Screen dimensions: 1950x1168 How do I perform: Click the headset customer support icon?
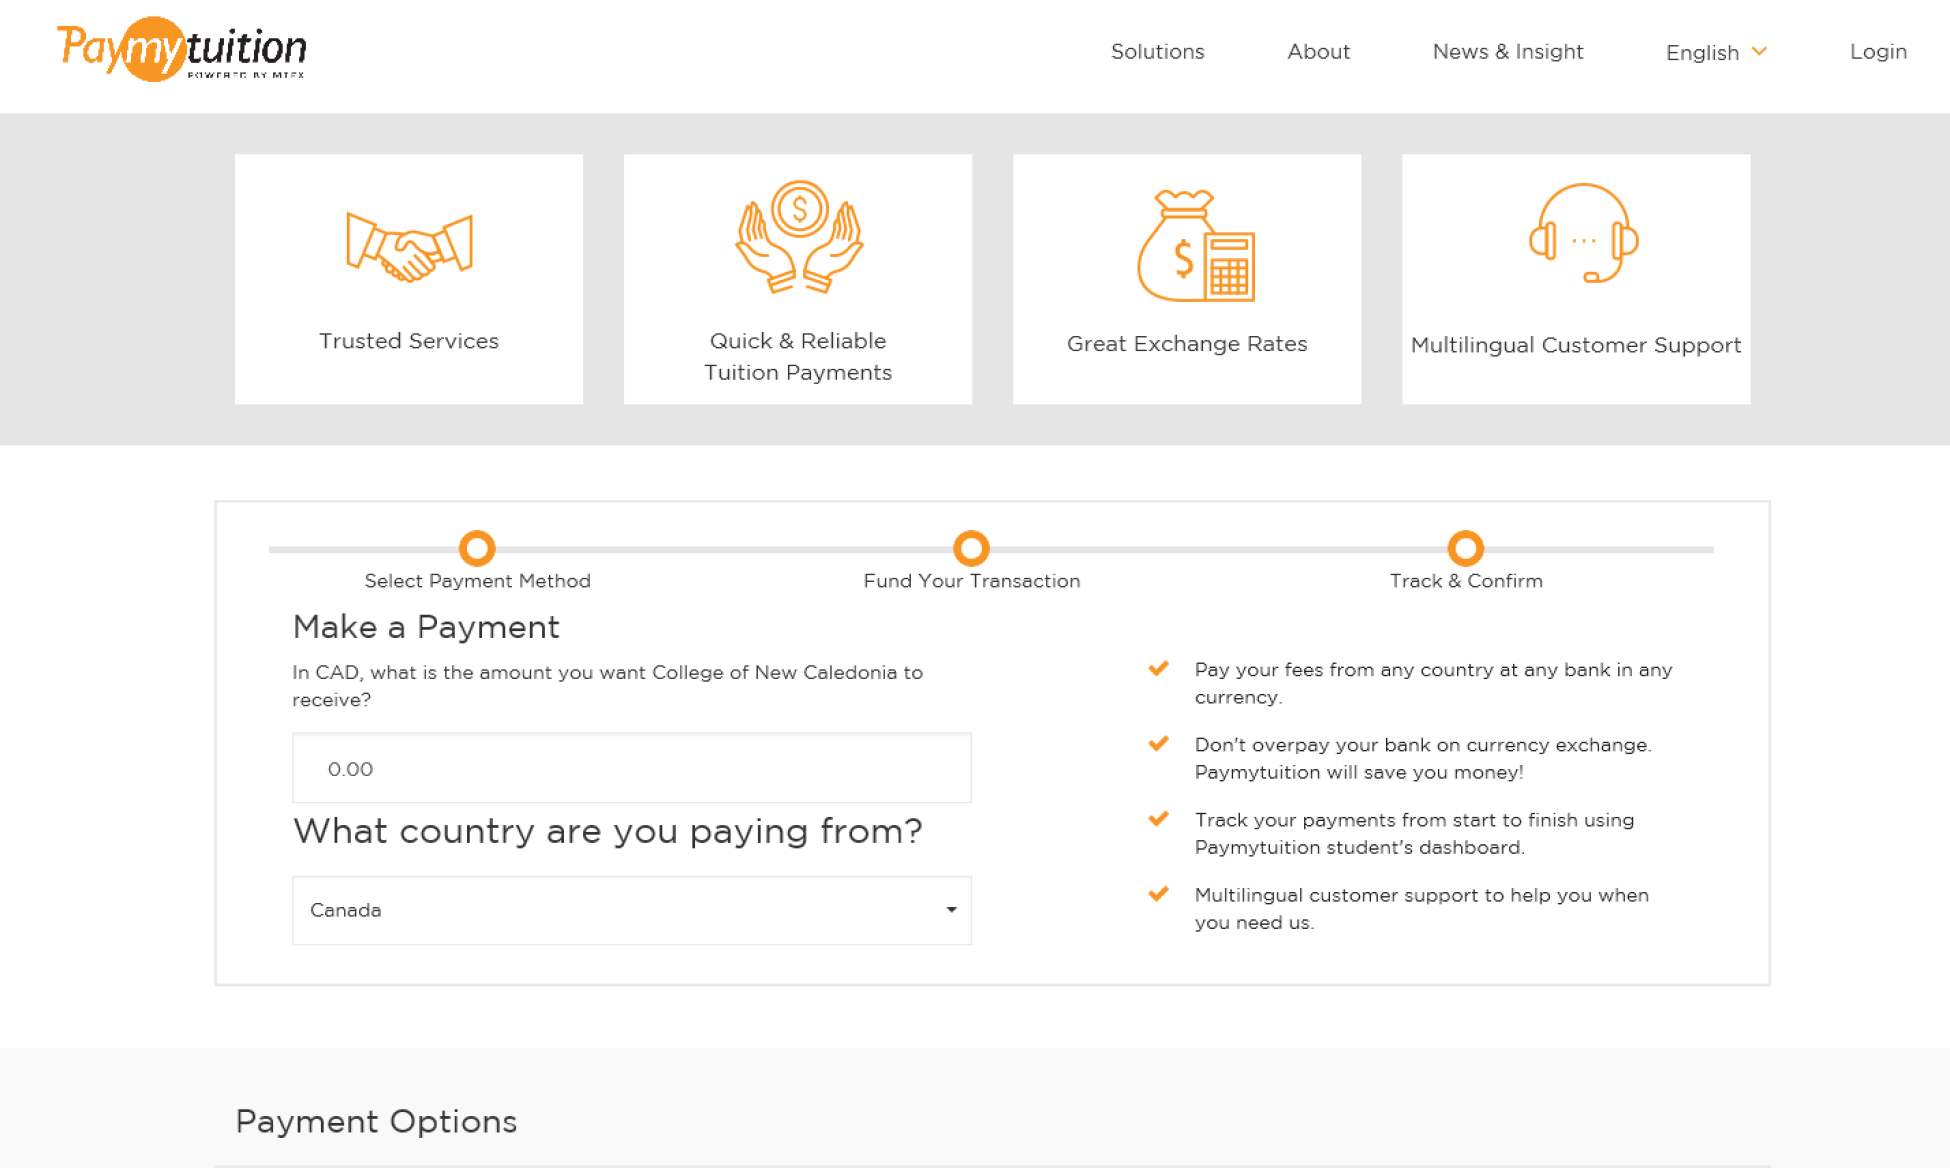tap(1583, 234)
